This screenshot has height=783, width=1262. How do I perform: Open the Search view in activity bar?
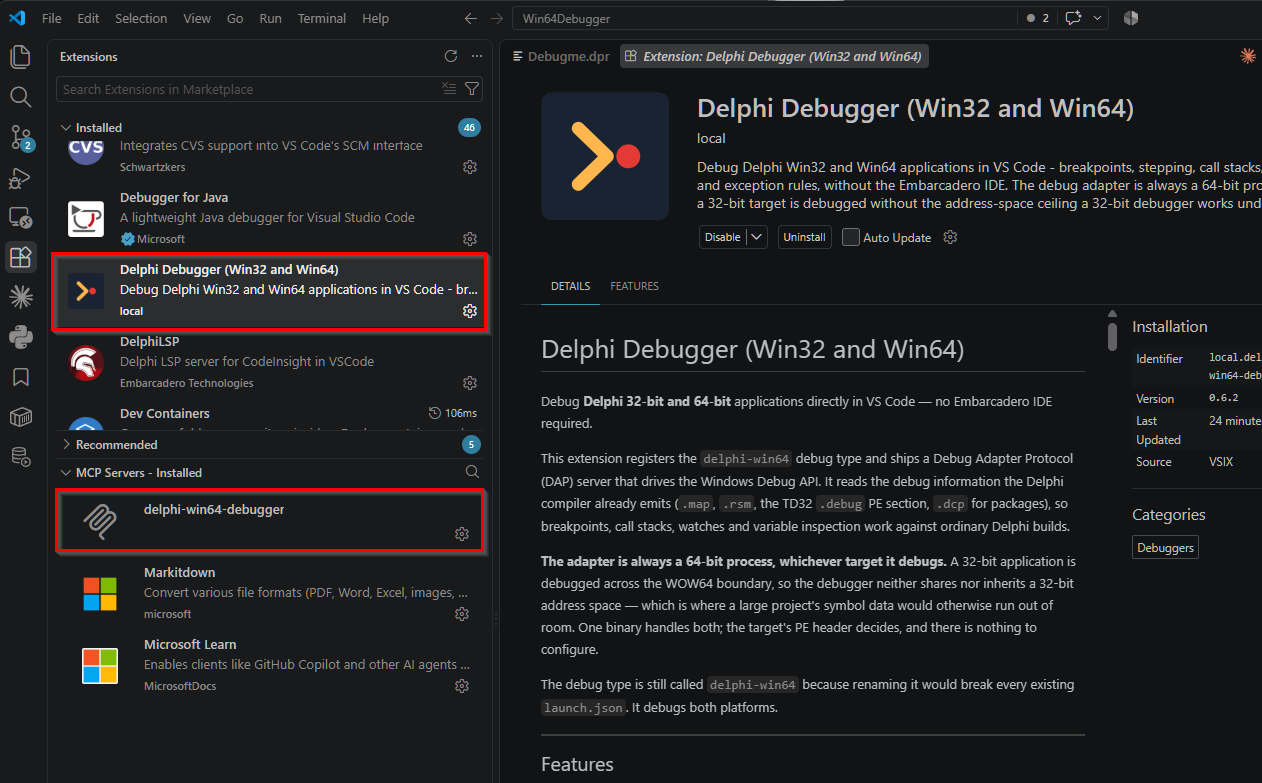click(20, 97)
